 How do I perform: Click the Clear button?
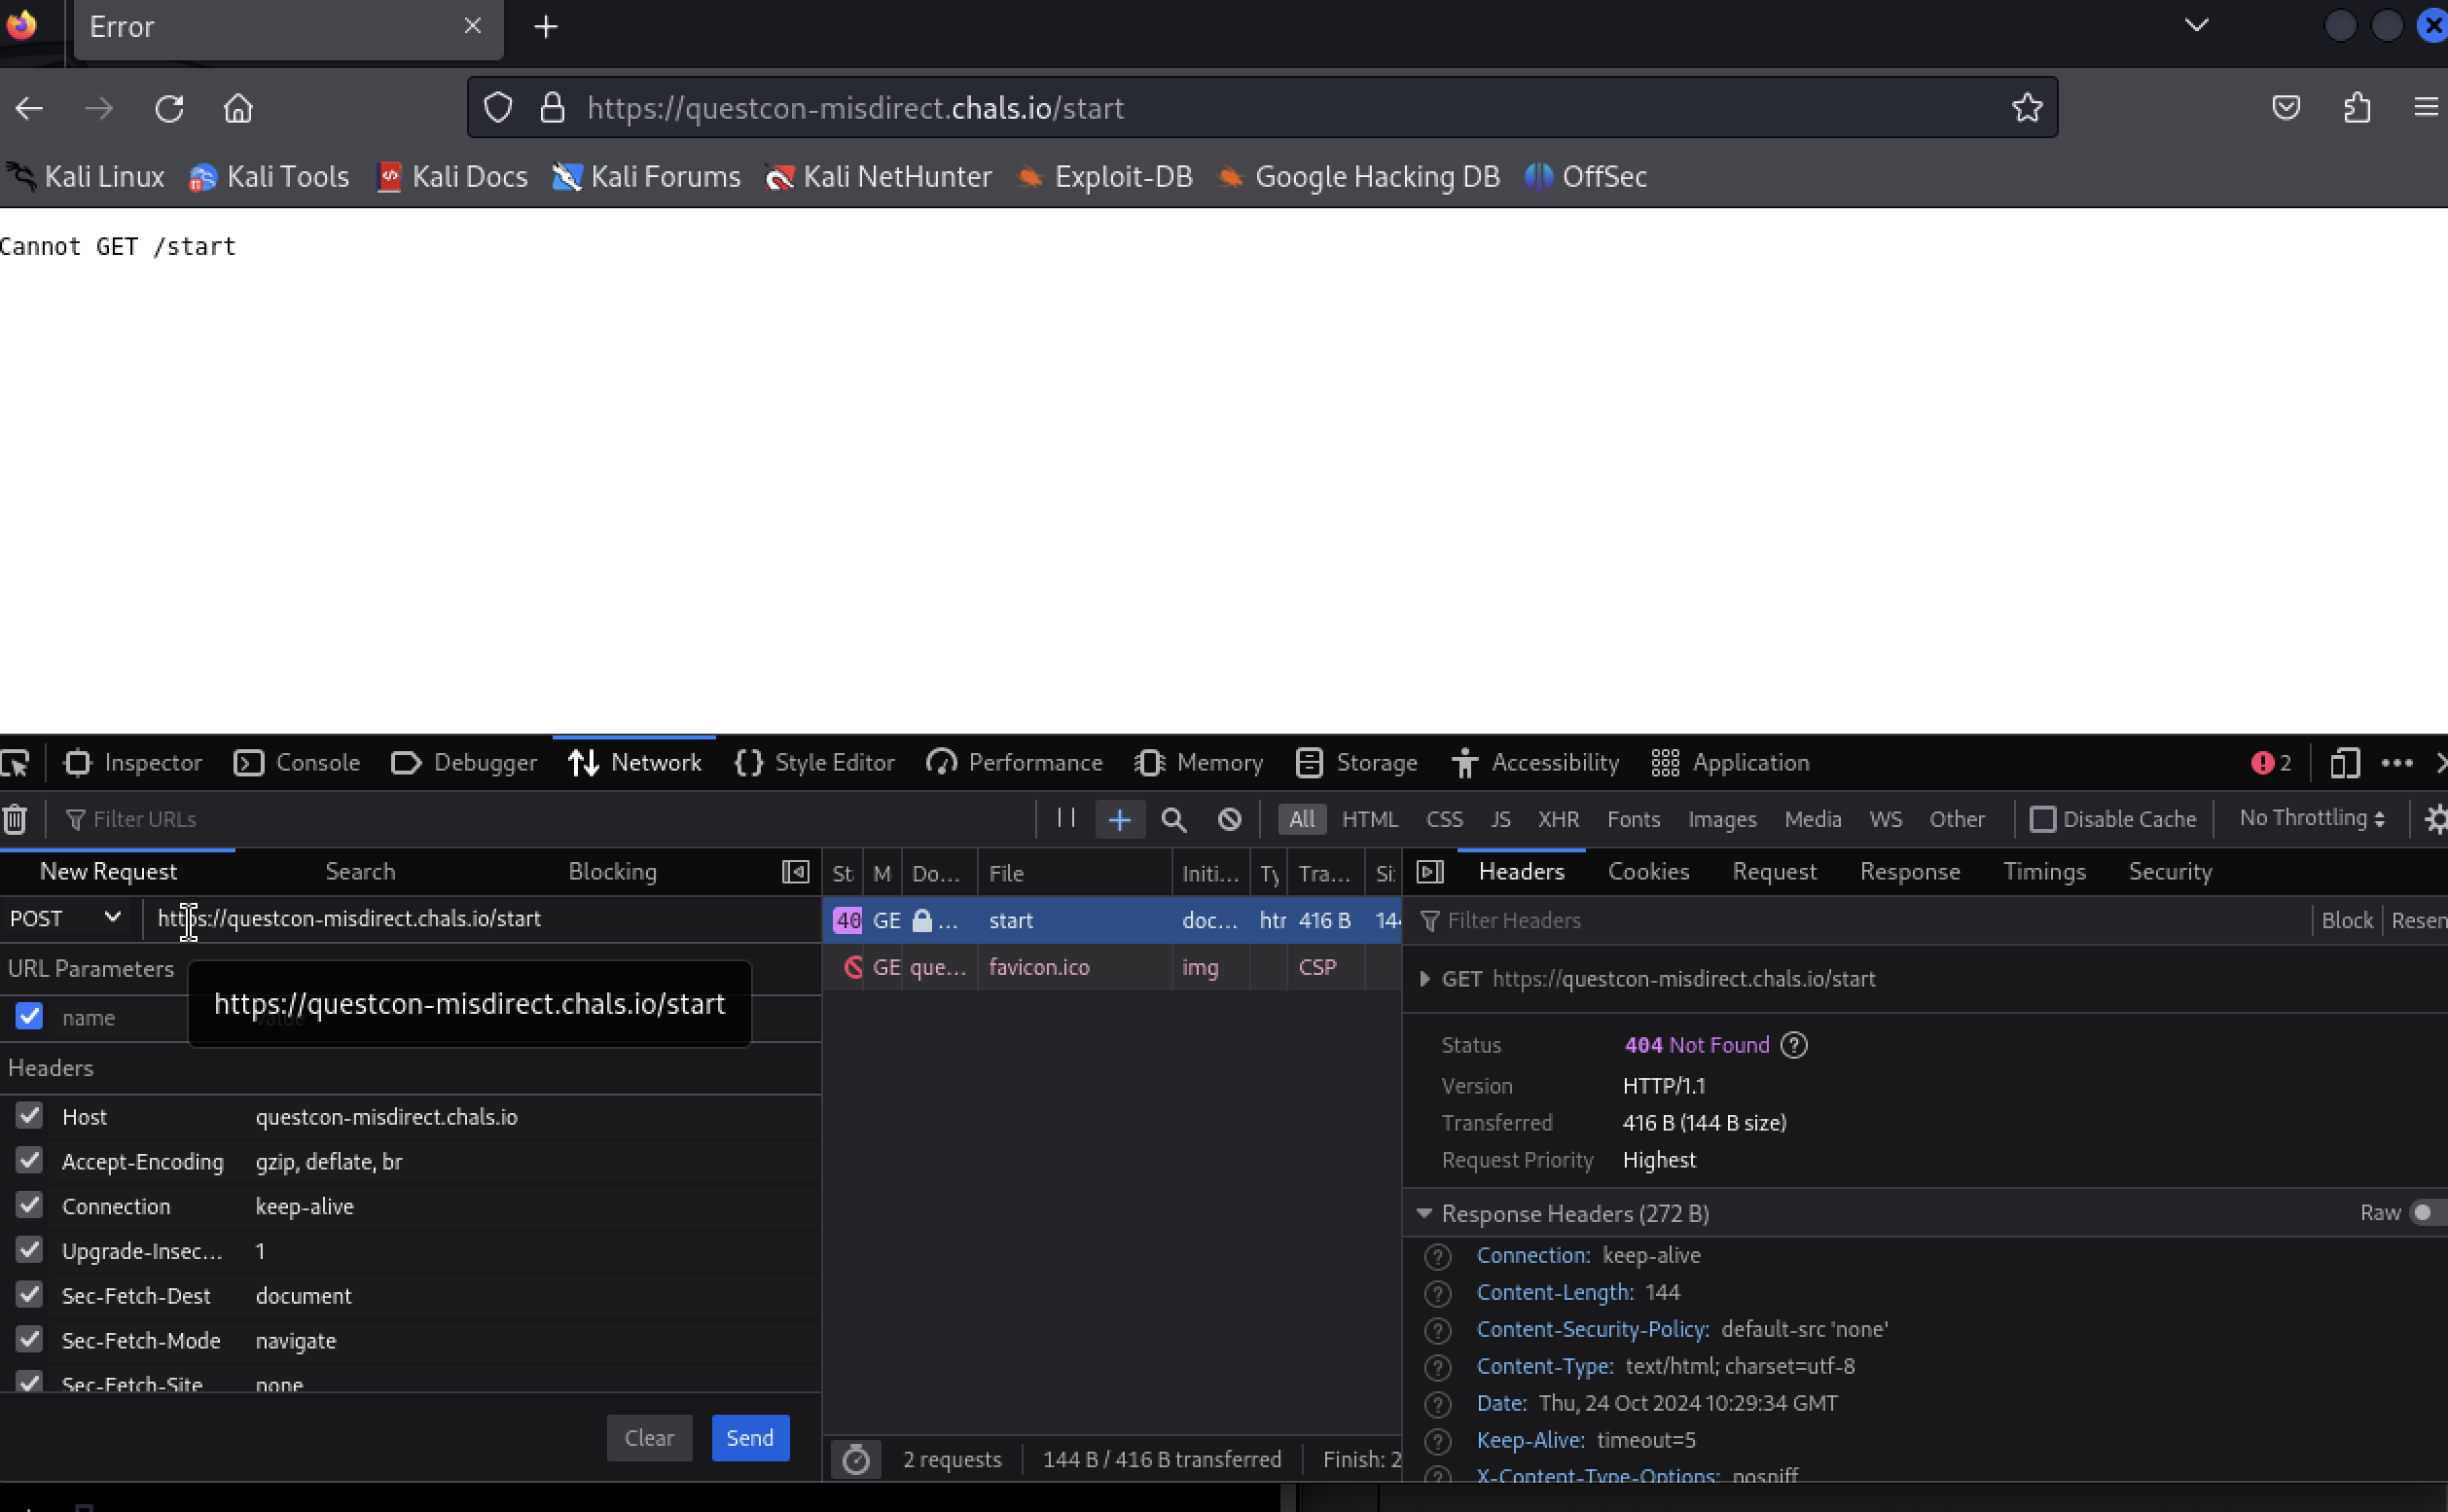pos(648,1437)
